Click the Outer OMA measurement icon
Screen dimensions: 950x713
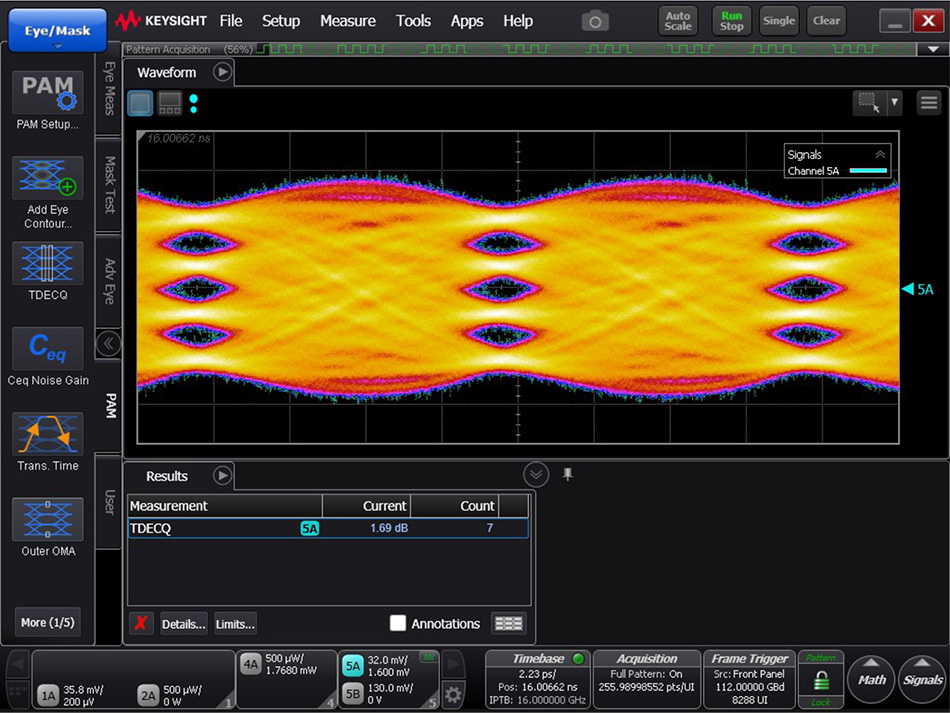(x=47, y=520)
